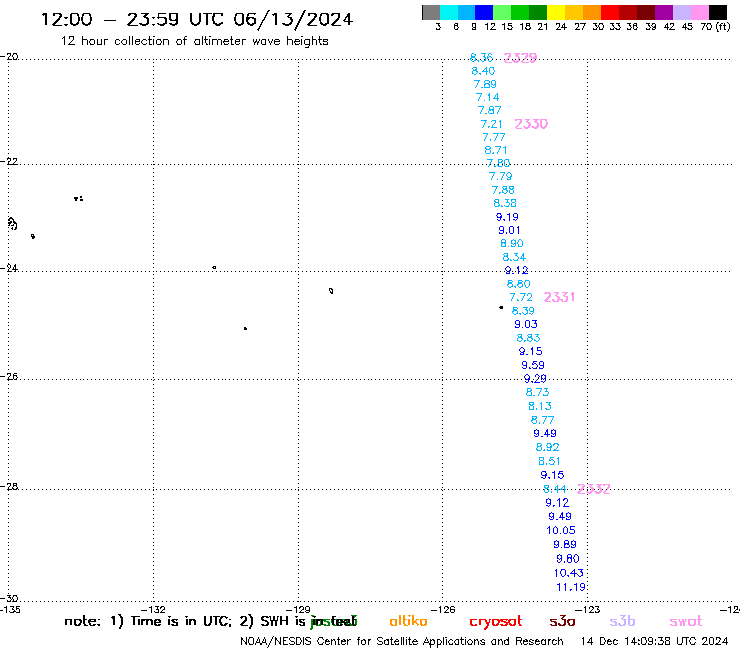Image resolution: width=740 pixels, height=650 pixels.
Task: Click the wave height value 8.71
Action: tap(496, 150)
